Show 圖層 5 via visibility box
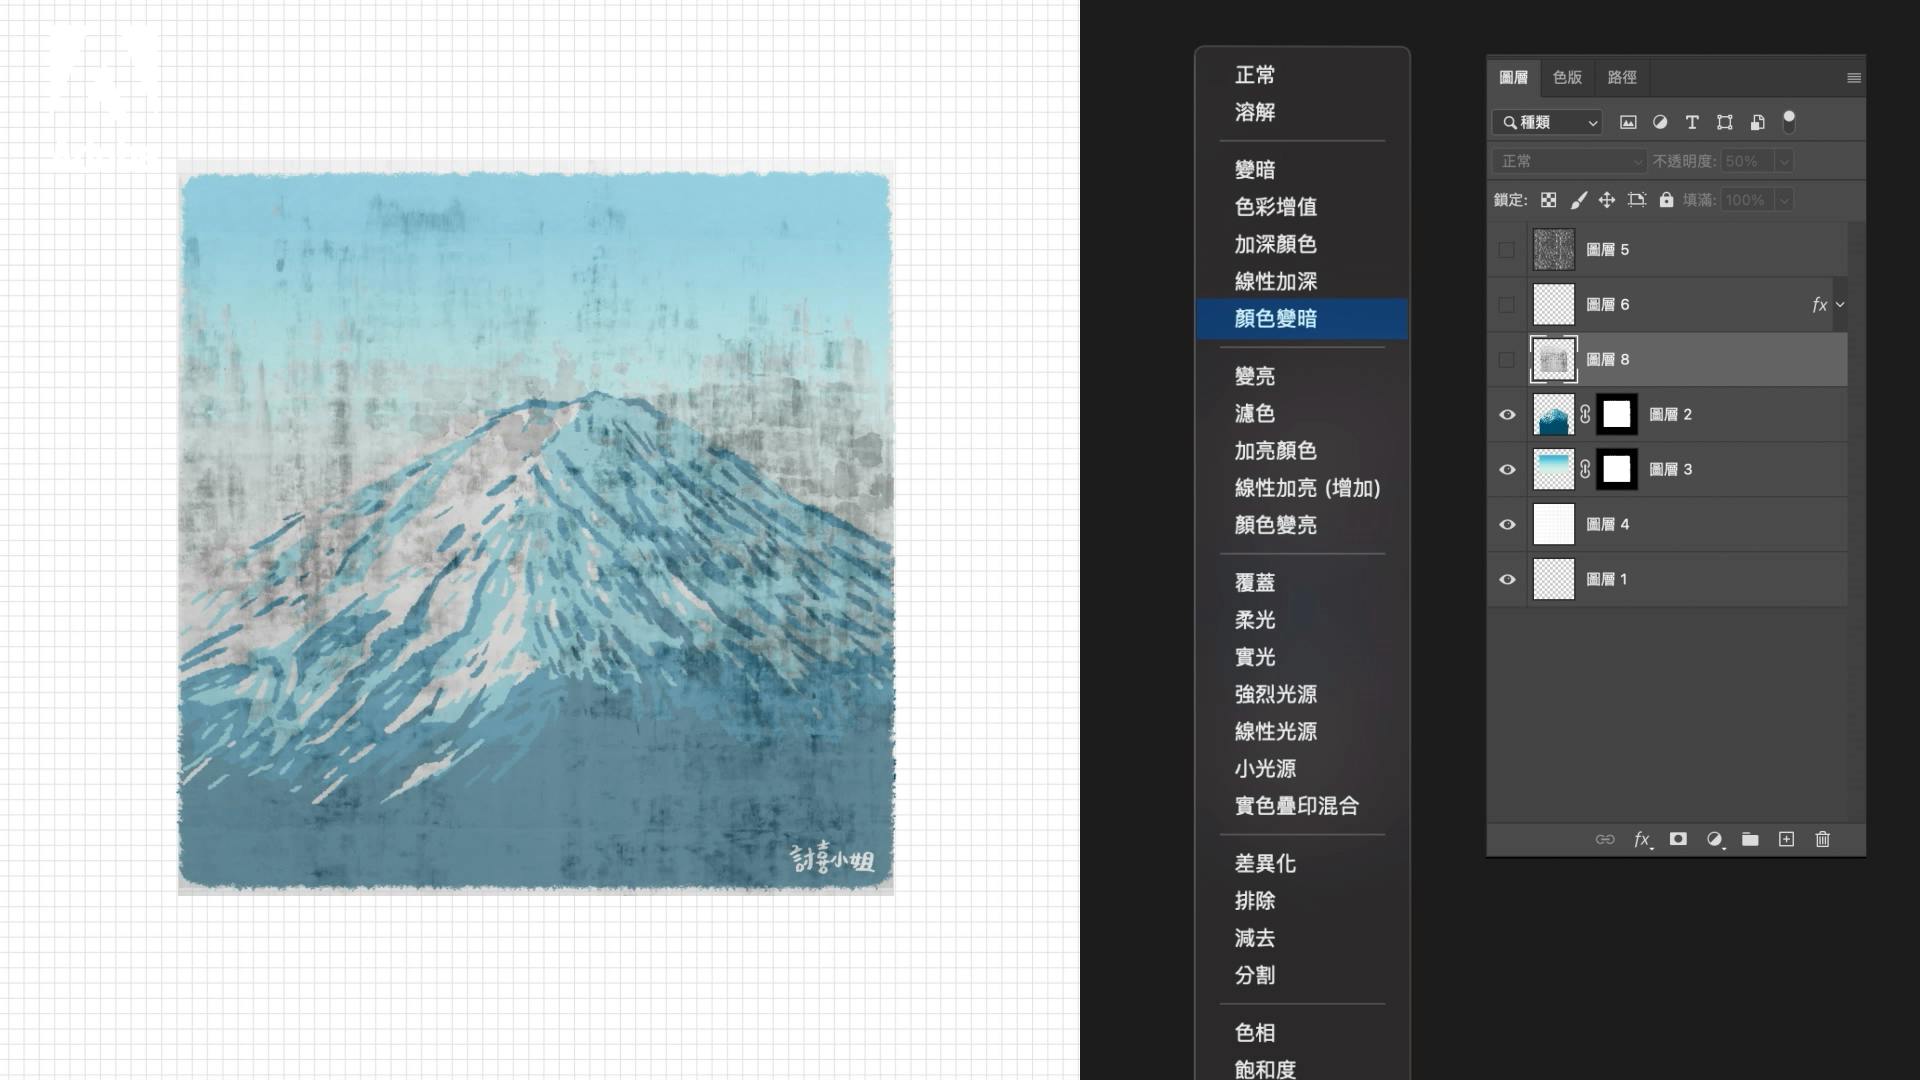Screen dimensions: 1920x1080 click(x=1506, y=250)
